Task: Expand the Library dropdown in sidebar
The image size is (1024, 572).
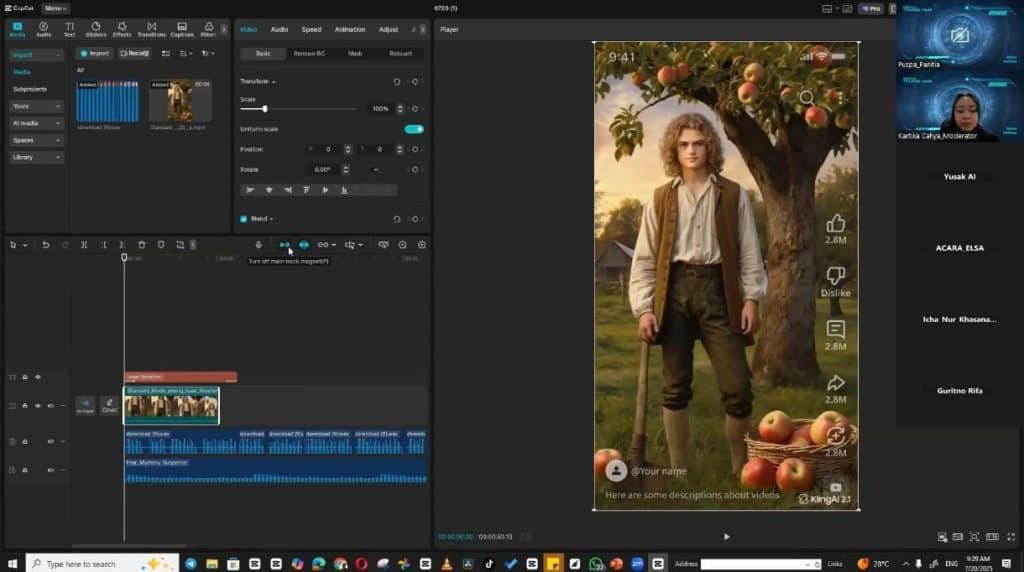Action: coord(37,157)
